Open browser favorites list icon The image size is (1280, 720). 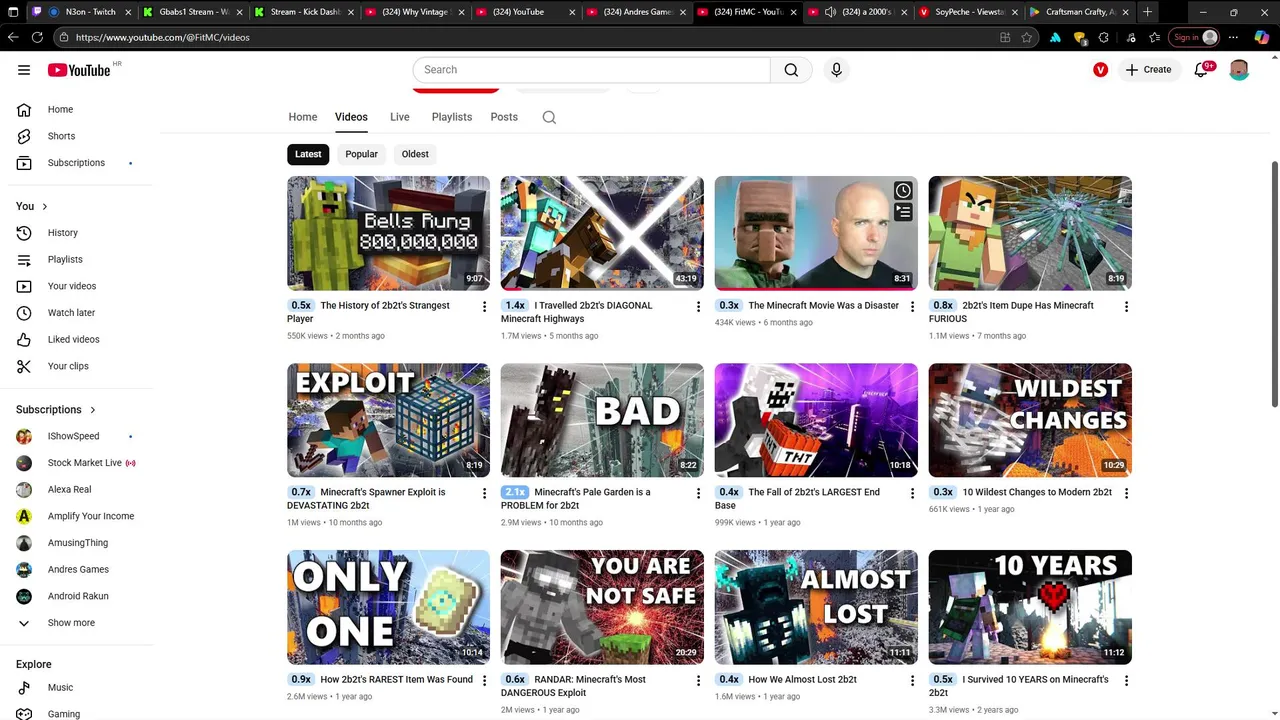pyautogui.click(x=1154, y=37)
